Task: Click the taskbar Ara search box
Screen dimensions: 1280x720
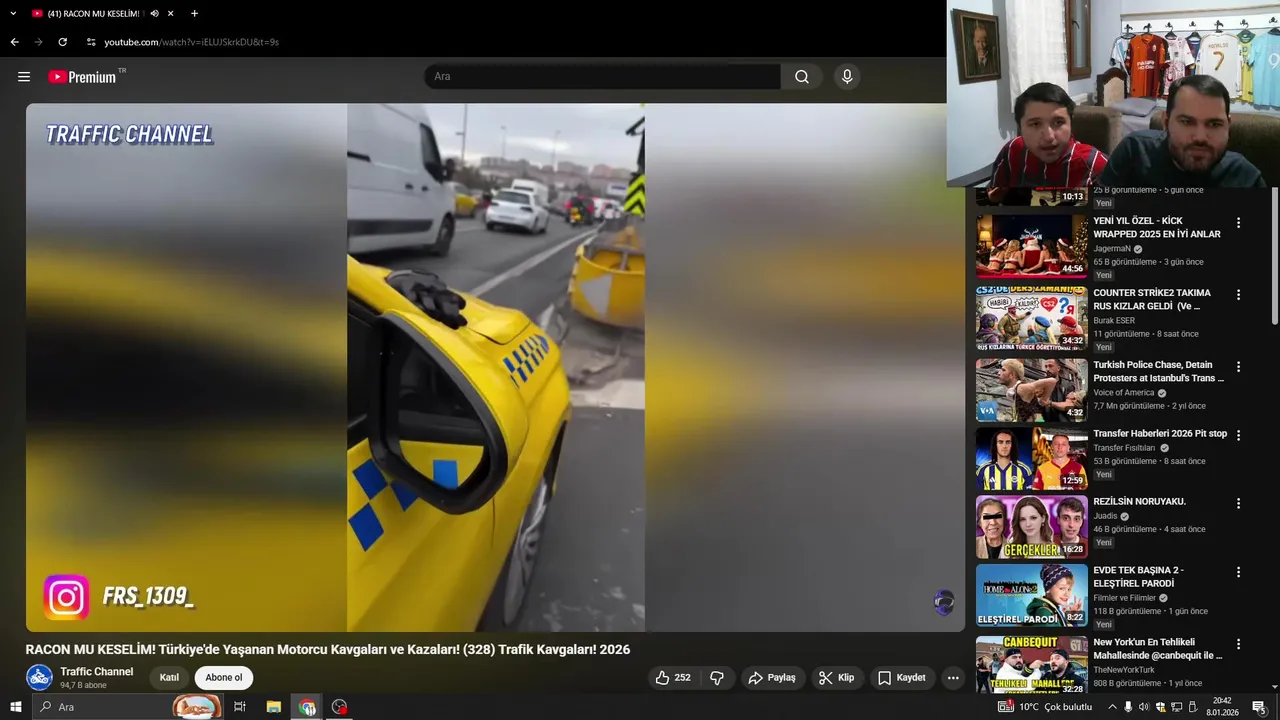Action: coord(129,707)
